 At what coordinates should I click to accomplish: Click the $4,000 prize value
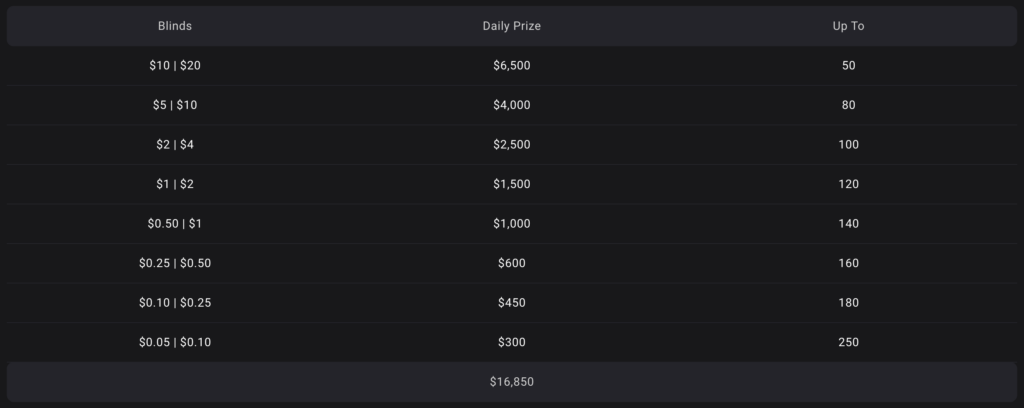tap(511, 105)
